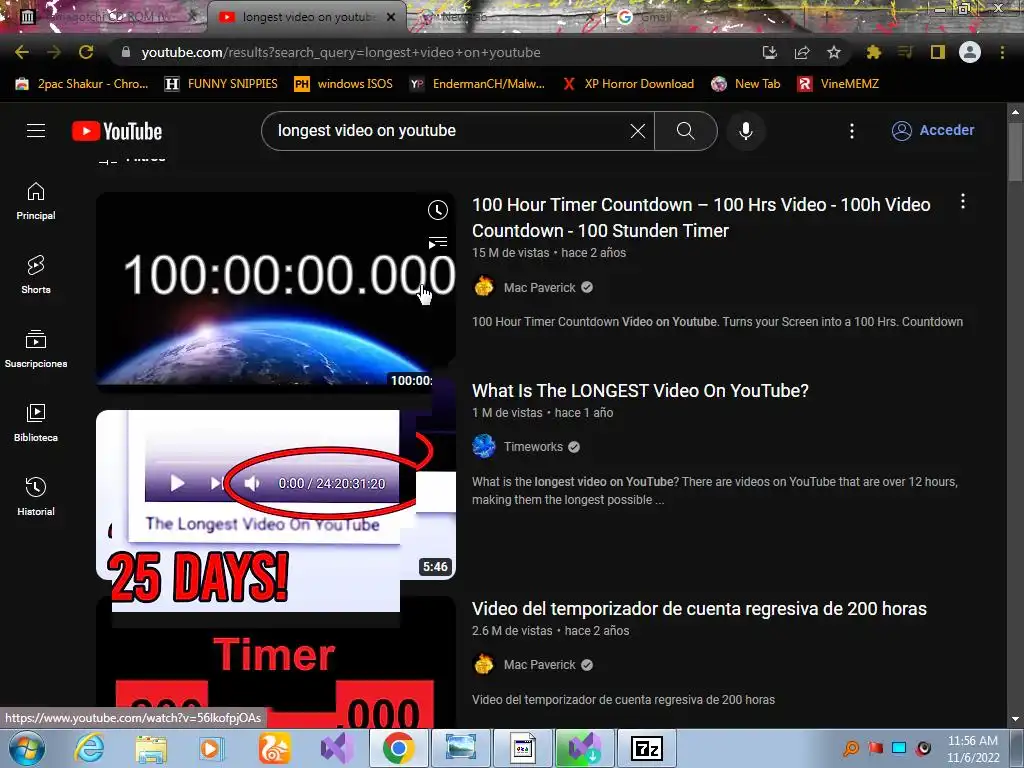
Task: Open 7-Zip from the taskbar
Action: 647,748
